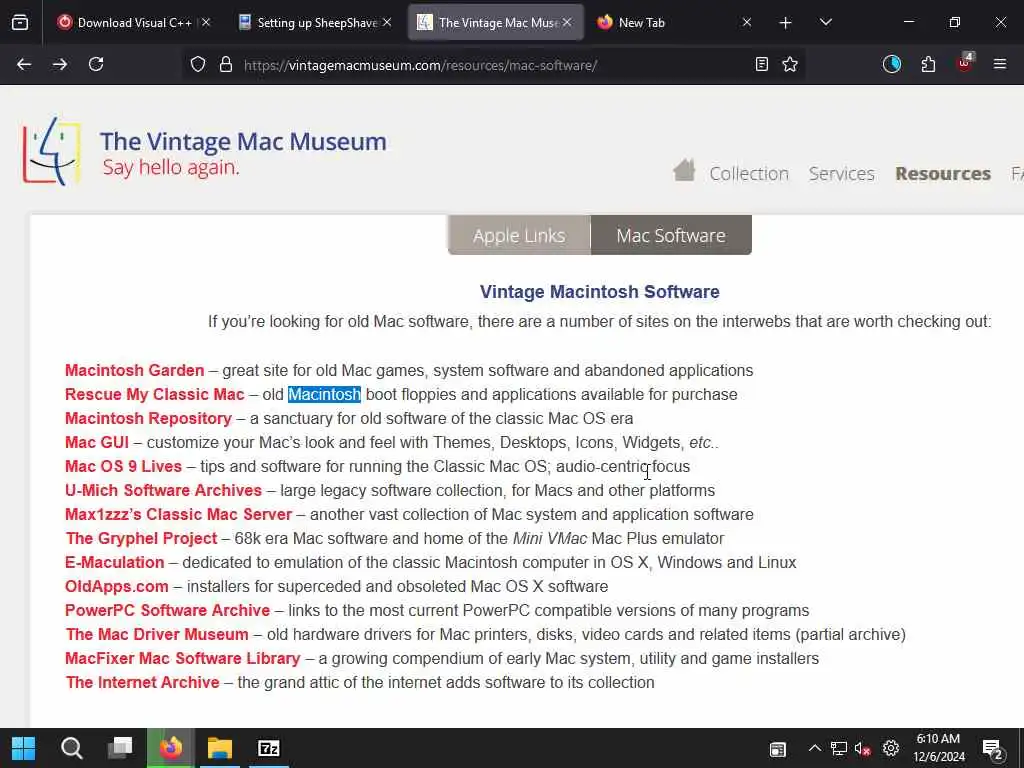The width and height of the screenshot is (1024, 768).
Task: Switch to Setting up SheepShaver tab
Action: click(317, 22)
